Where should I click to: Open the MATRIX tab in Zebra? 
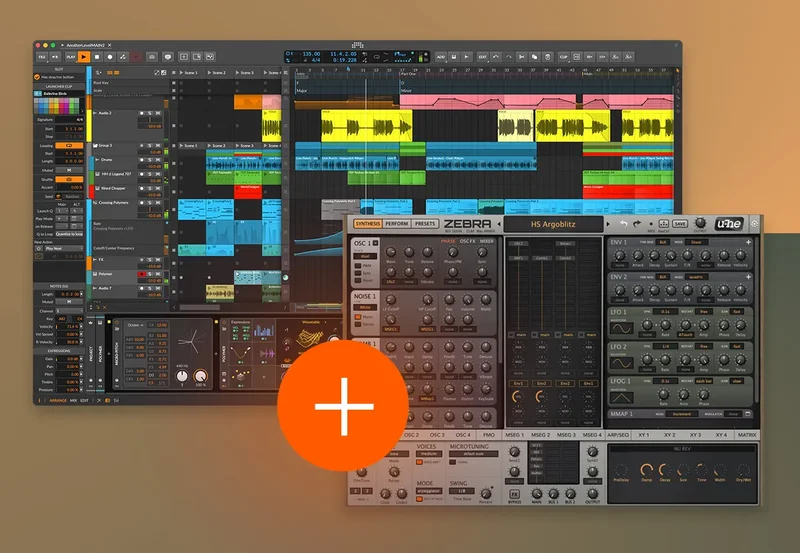coord(747,435)
